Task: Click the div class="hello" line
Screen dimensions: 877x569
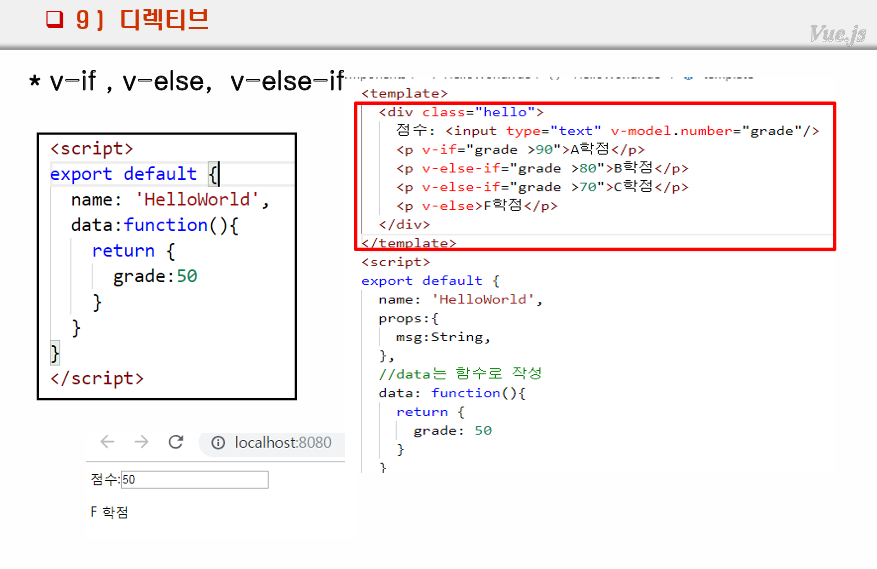Action: coord(461,112)
